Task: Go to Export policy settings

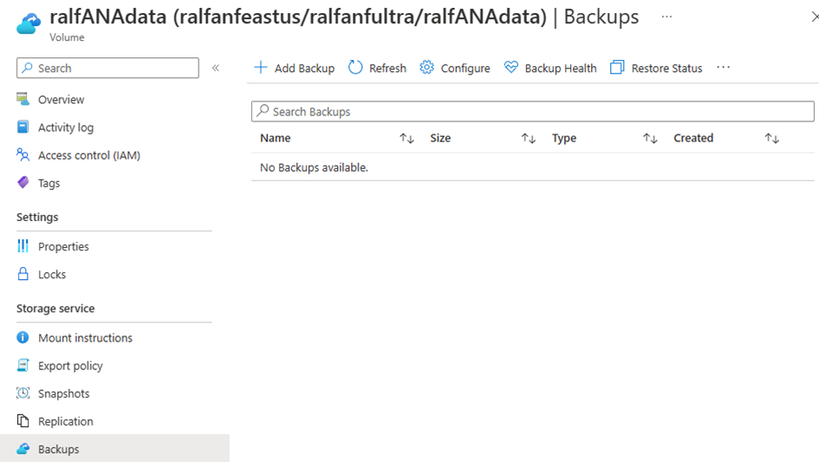Action: 70,366
